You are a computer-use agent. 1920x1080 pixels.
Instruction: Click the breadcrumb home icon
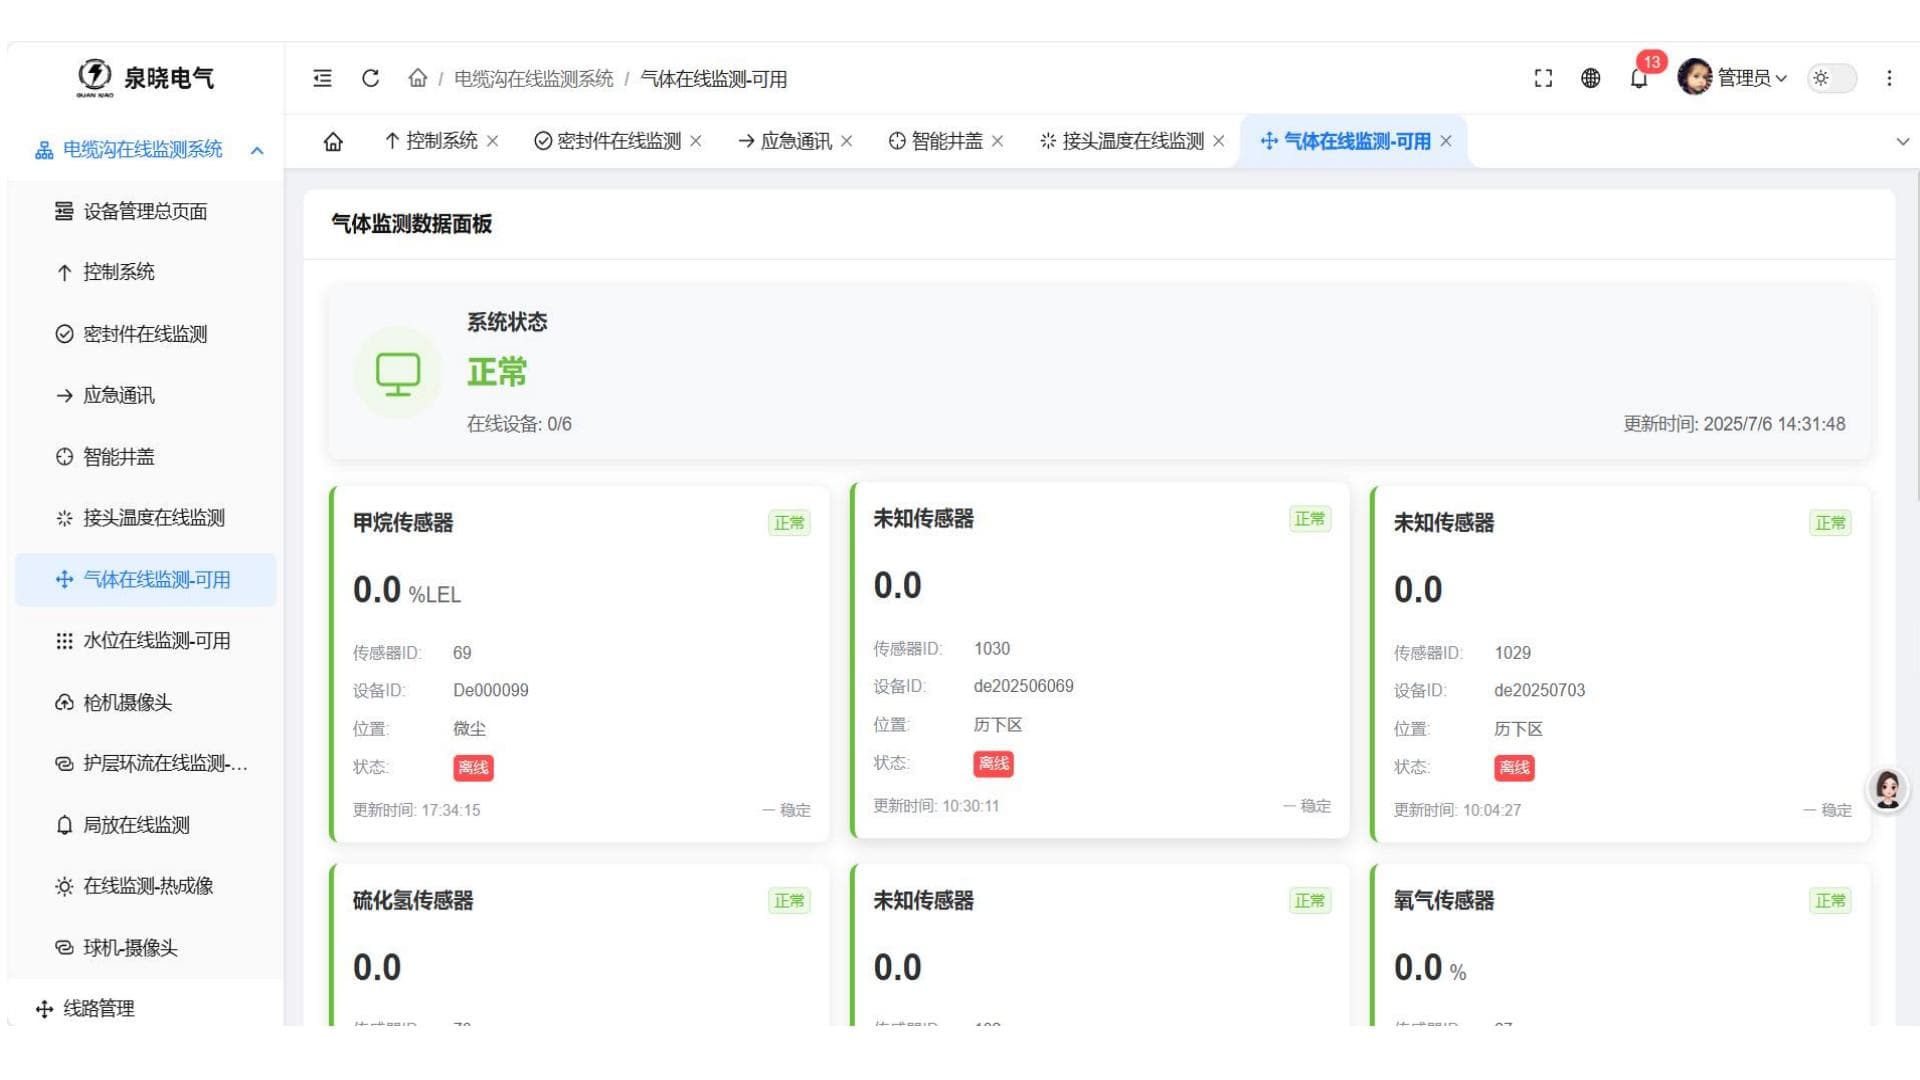(418, 78)
